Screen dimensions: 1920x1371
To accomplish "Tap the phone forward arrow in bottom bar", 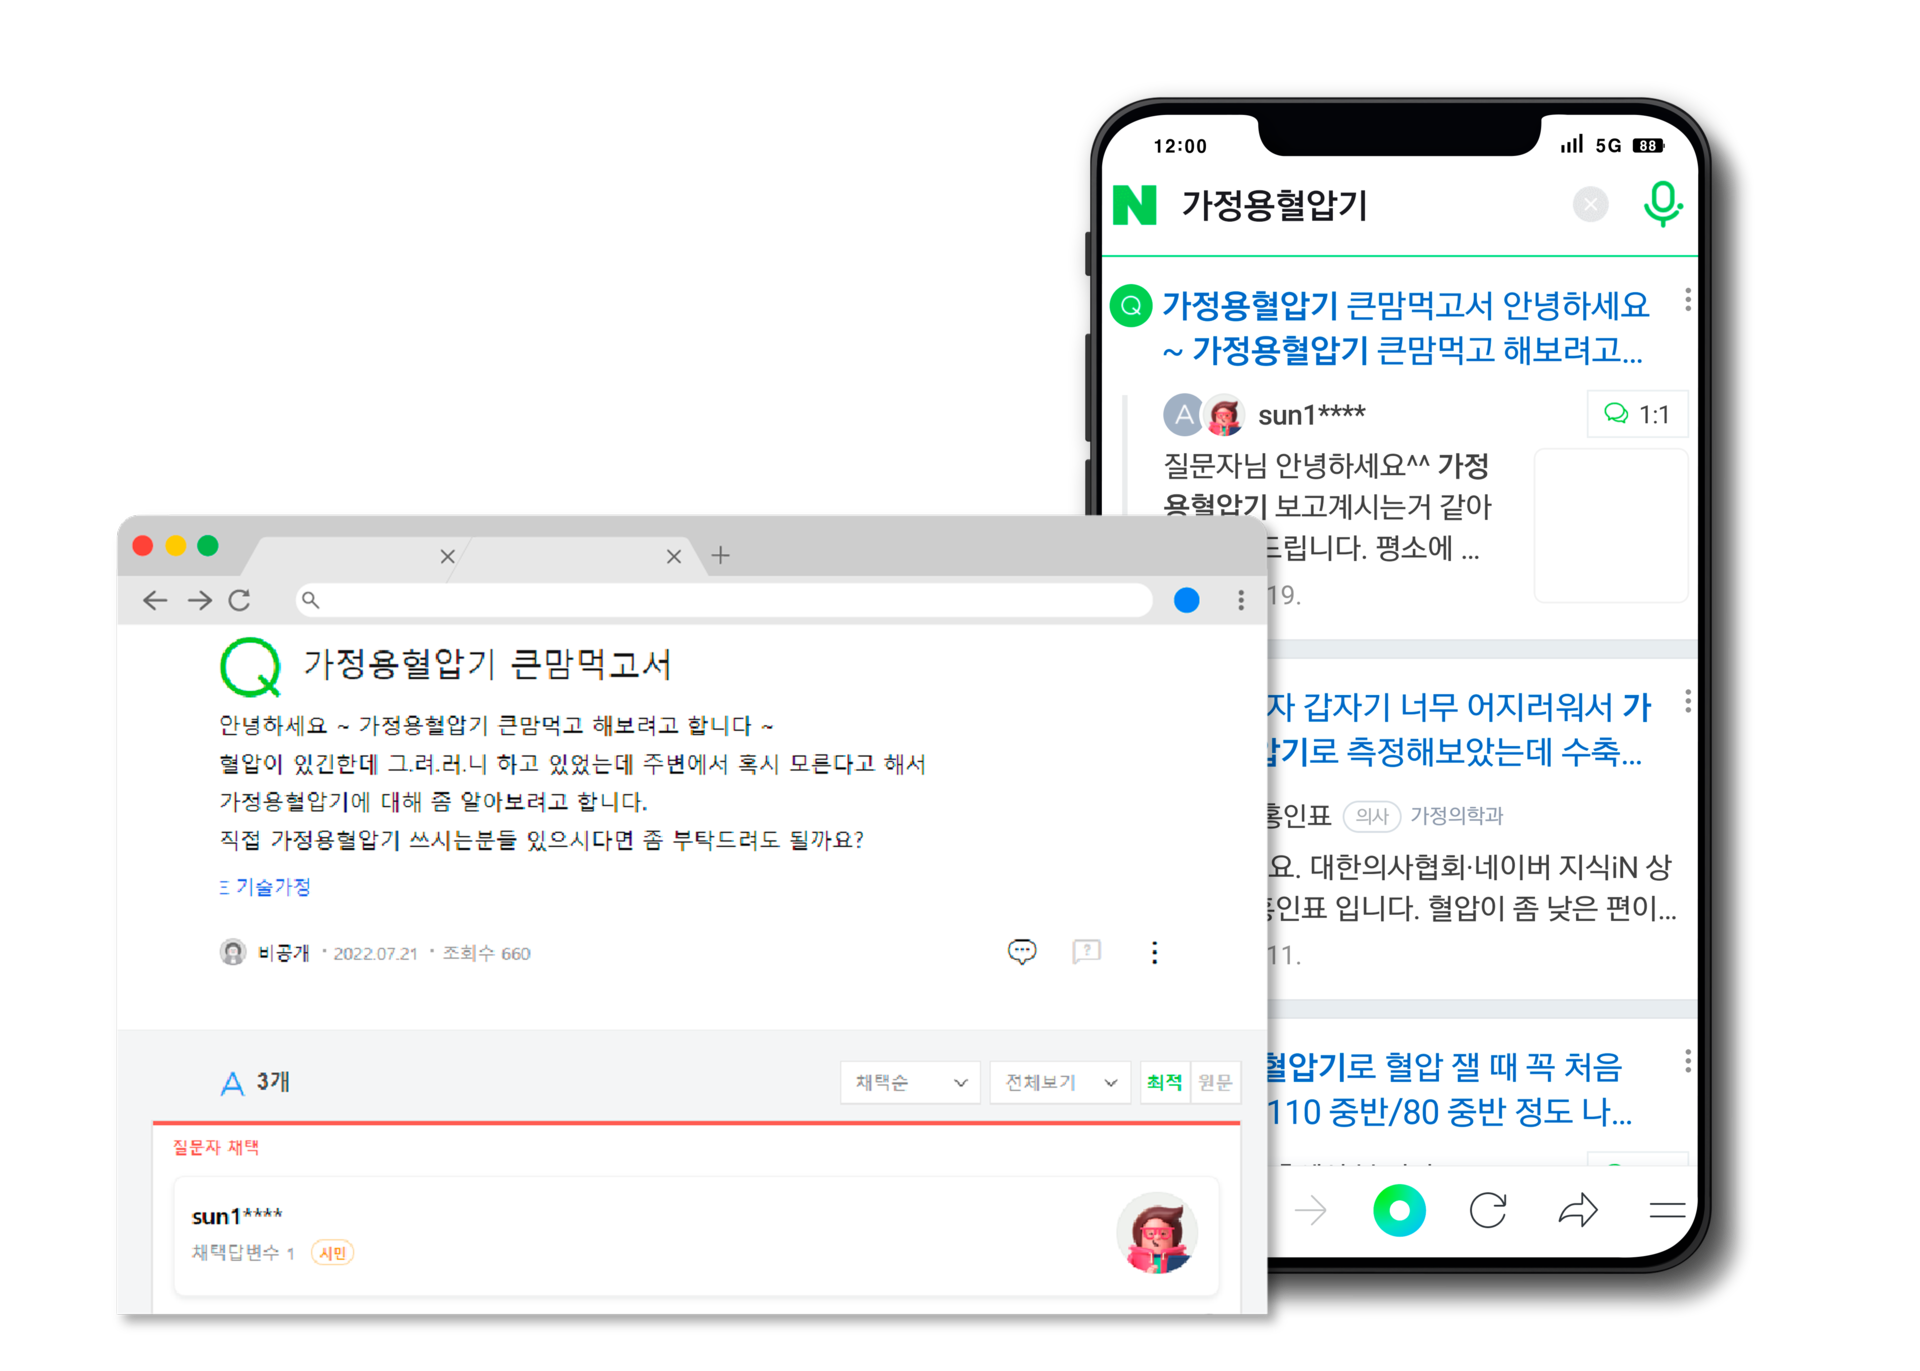I will tap(1311, 1211).
